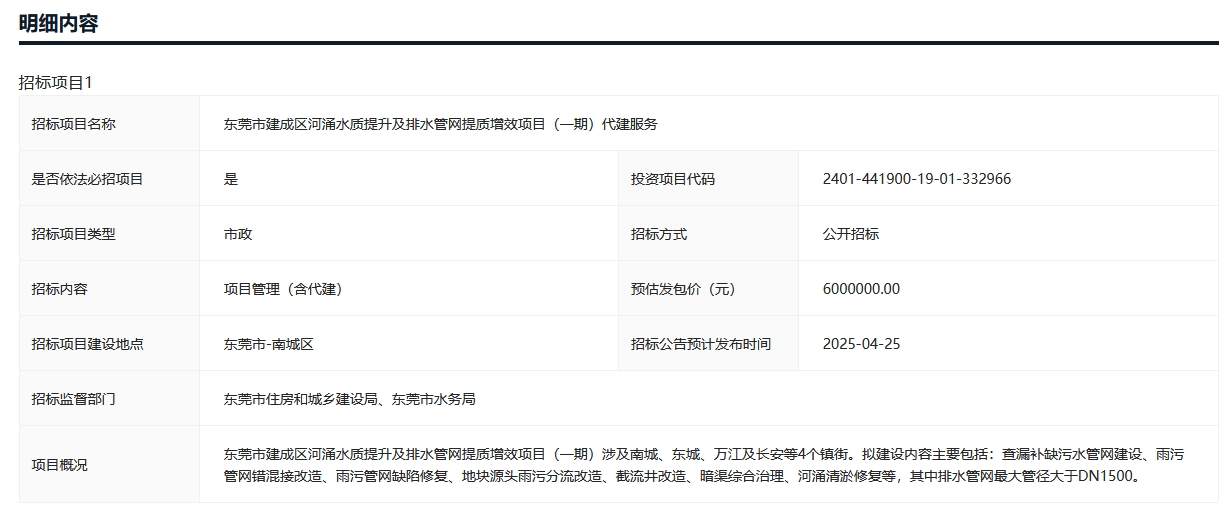This screenshot has height=509, width=1227.
Task: Select the 市政 project type value
Action: pyautogui.click(x=238, y=234)
